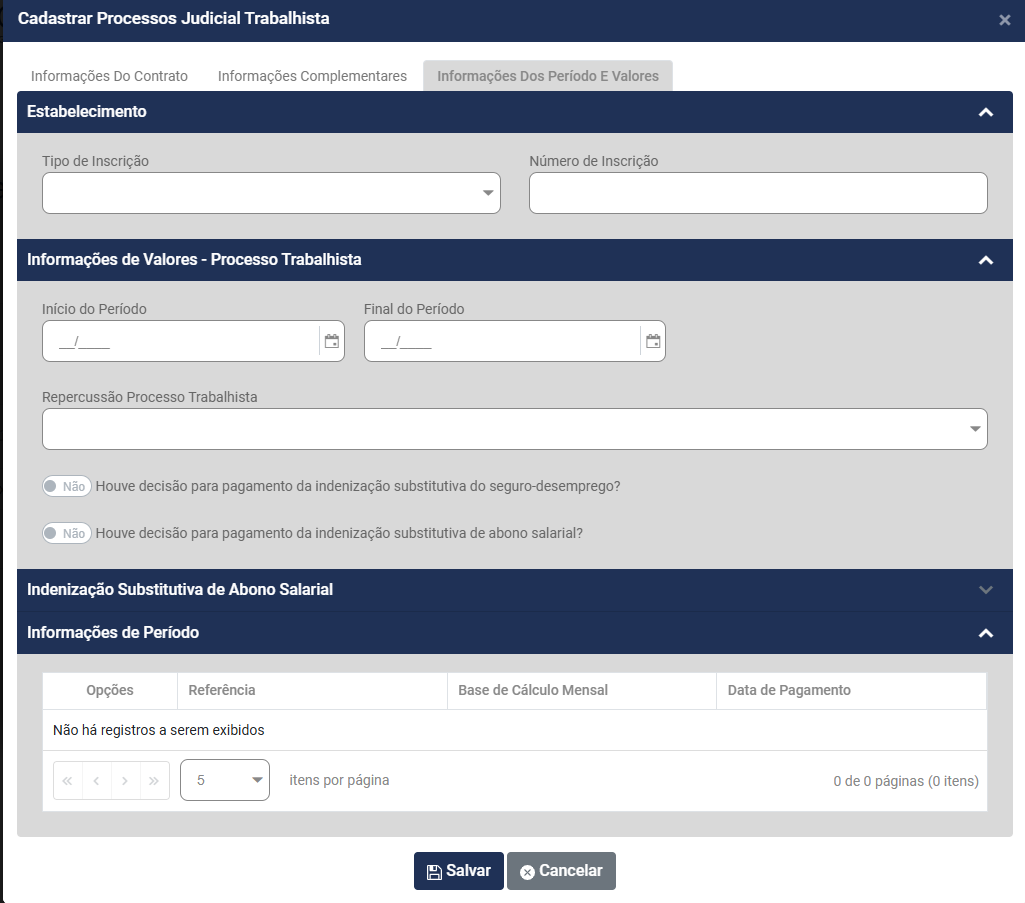This screenshot has width=1025, height=903.
Task: Go to first page of table
Action: (x=68, y=781)
